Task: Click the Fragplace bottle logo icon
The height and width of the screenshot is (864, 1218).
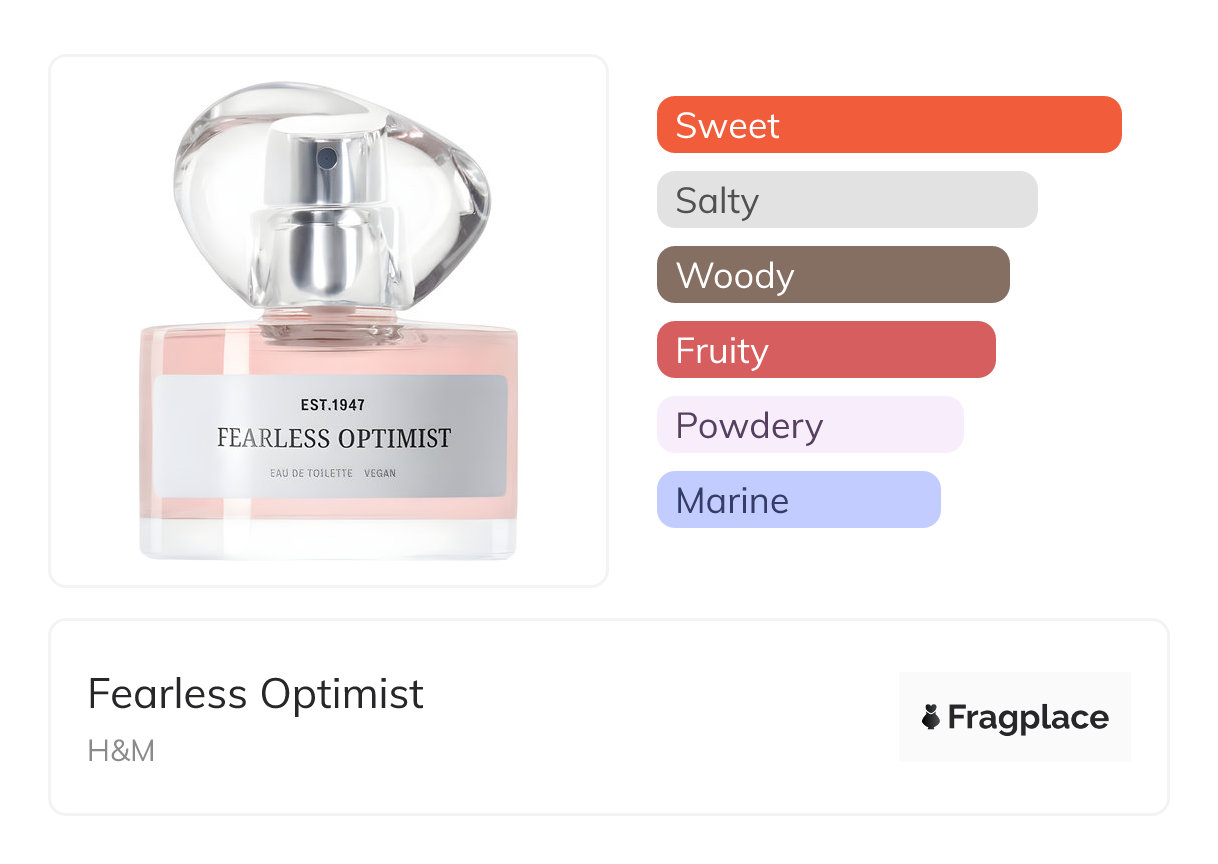Action: point(931,717)
